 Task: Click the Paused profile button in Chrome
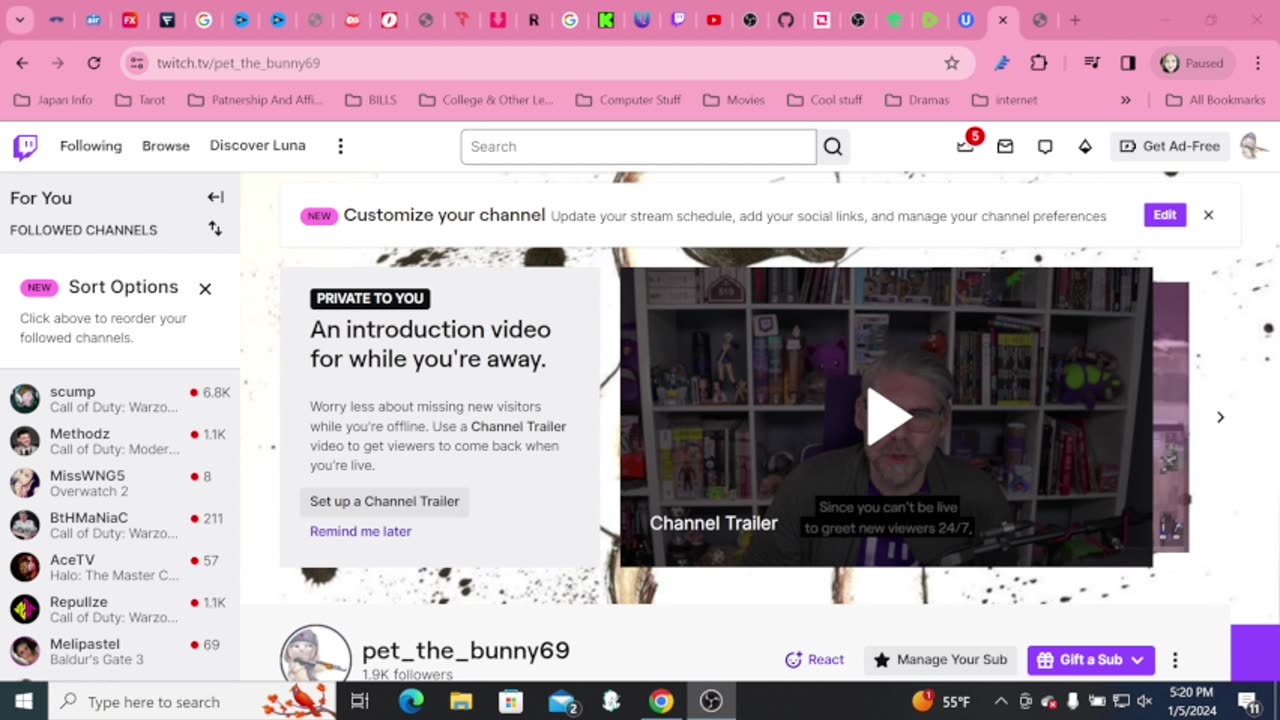pos(1194,63)
